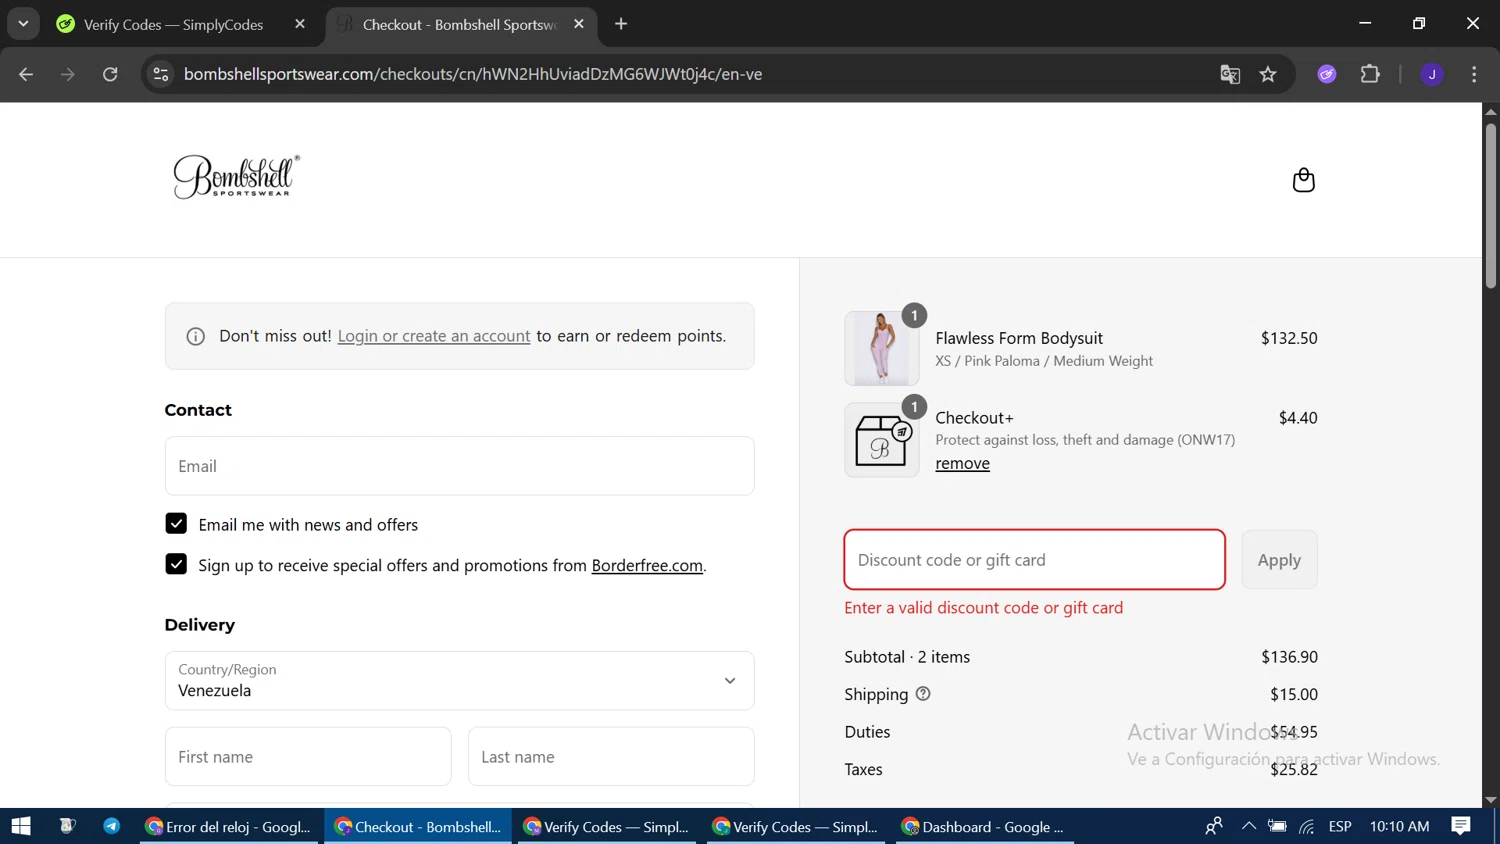Click the vertical page scrollbar thumb
The height and width of the screenshot is (844, 1500).
(x=1491, y=204)
